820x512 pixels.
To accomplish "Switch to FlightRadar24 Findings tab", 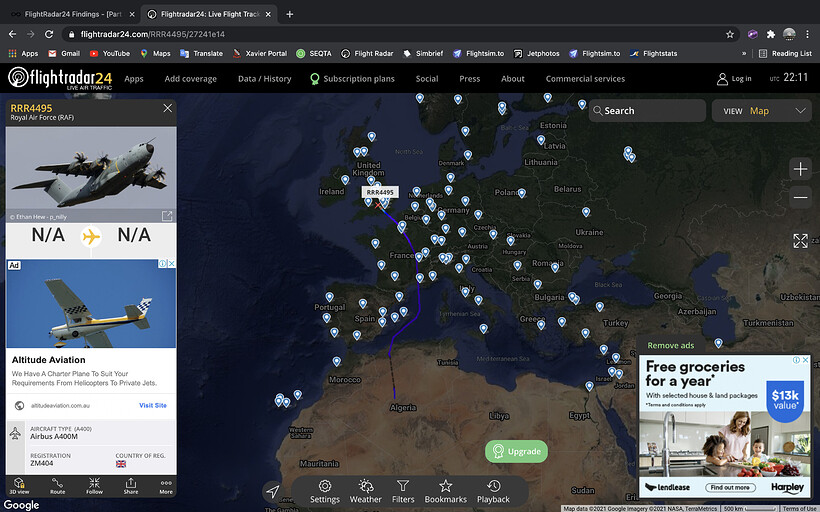I will (x=73, y=14).
